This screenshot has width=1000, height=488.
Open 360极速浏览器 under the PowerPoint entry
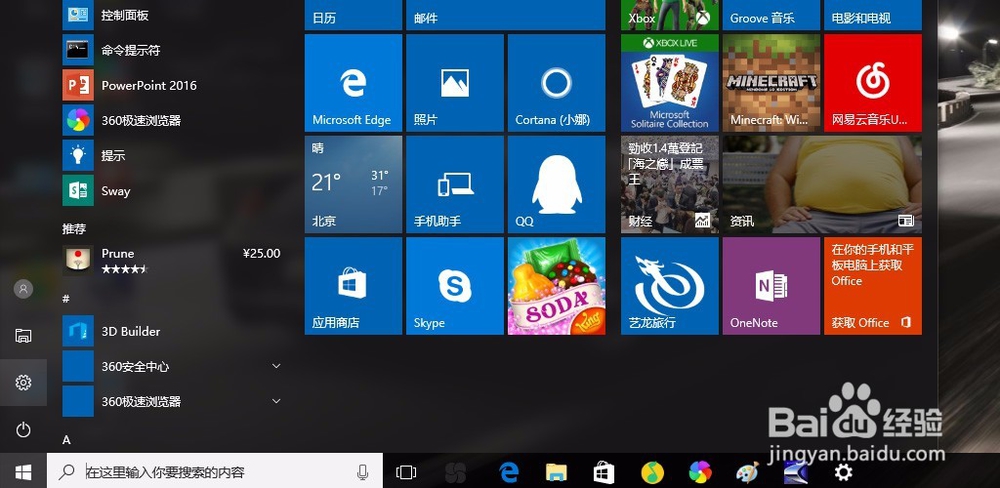pos(172,121)
